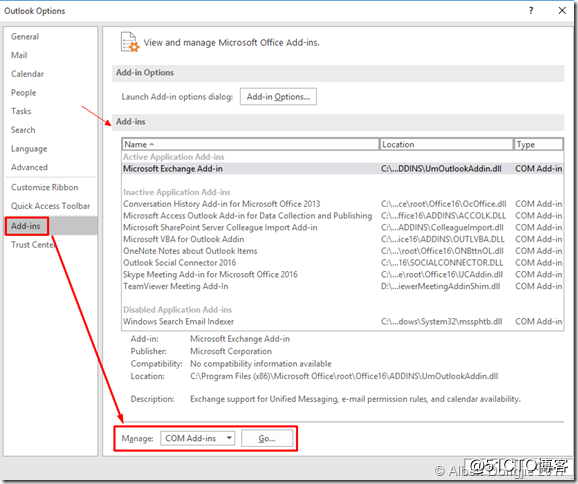This screenshot has height=484, width=578.
Task: Close the Outlook Options dialog
Action: (562, 11)
